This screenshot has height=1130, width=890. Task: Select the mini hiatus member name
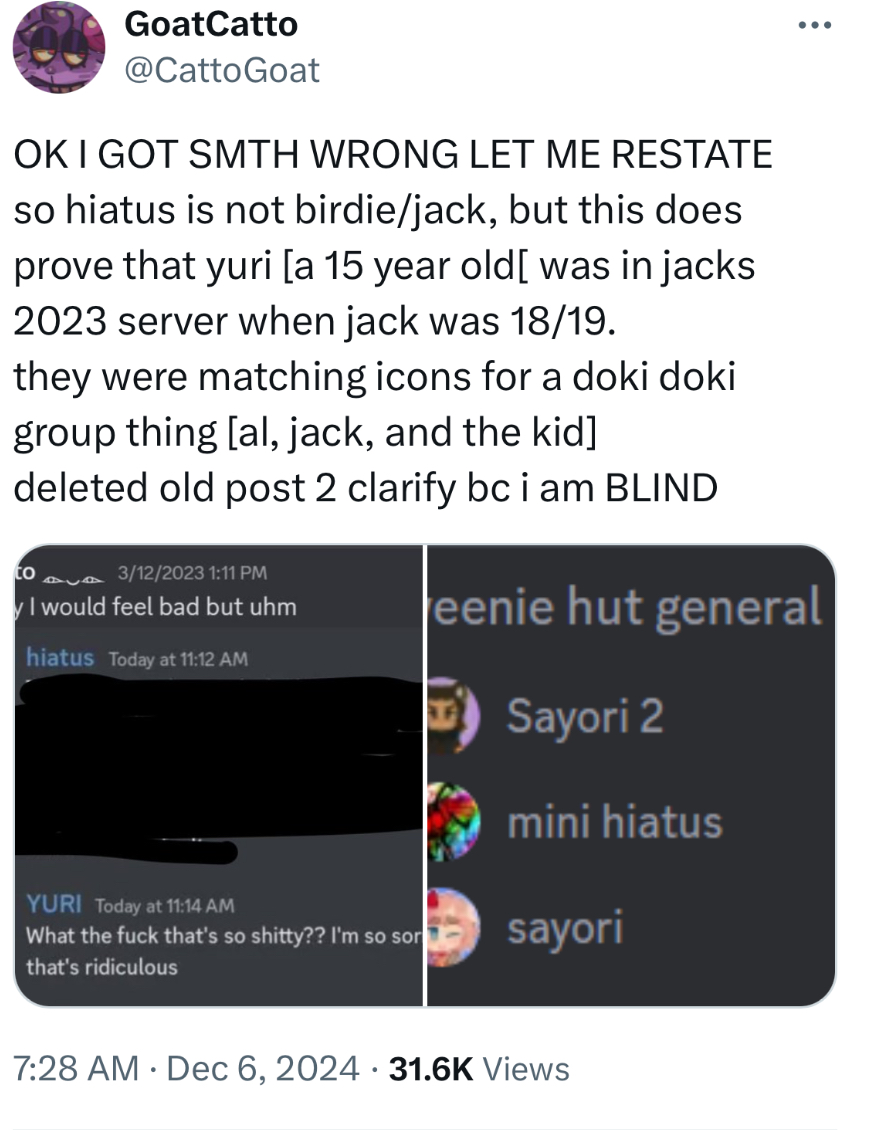[615, 822]
